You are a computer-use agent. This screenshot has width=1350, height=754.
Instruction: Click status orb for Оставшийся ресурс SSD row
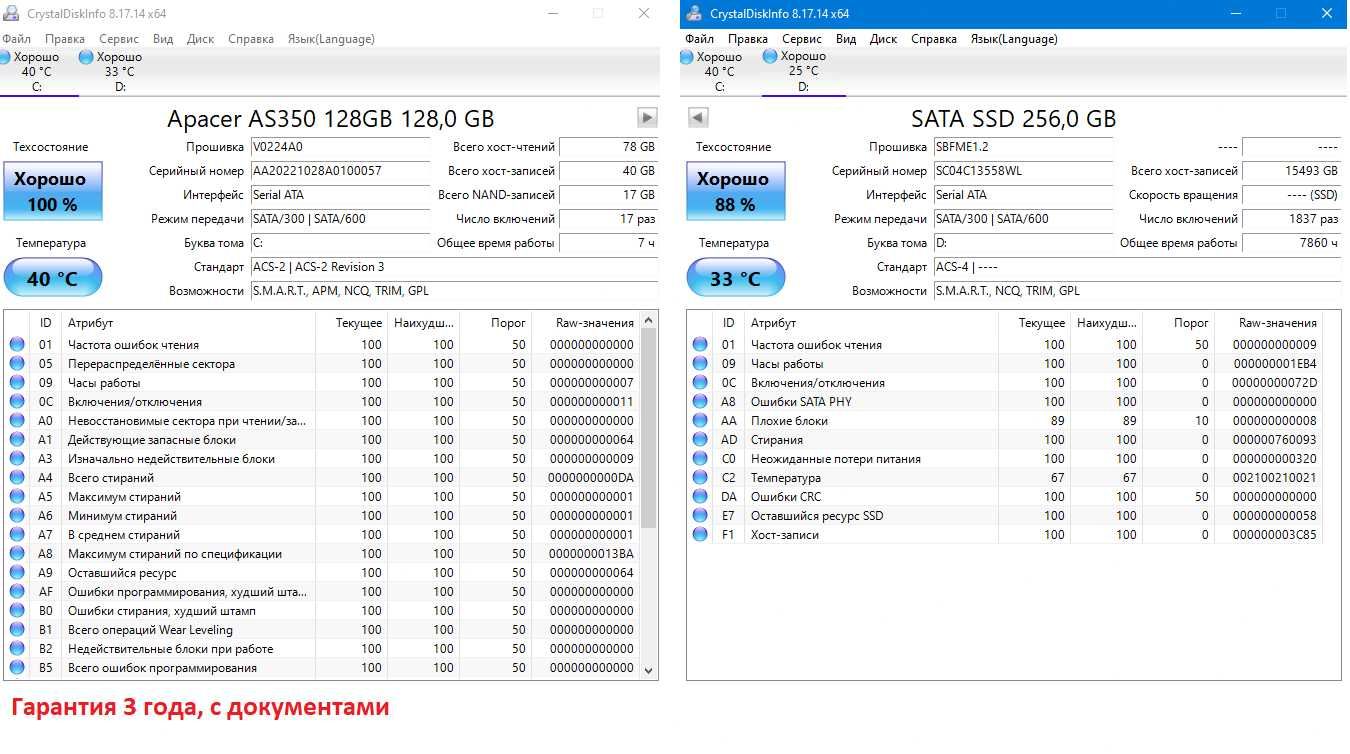coord(700,516)
